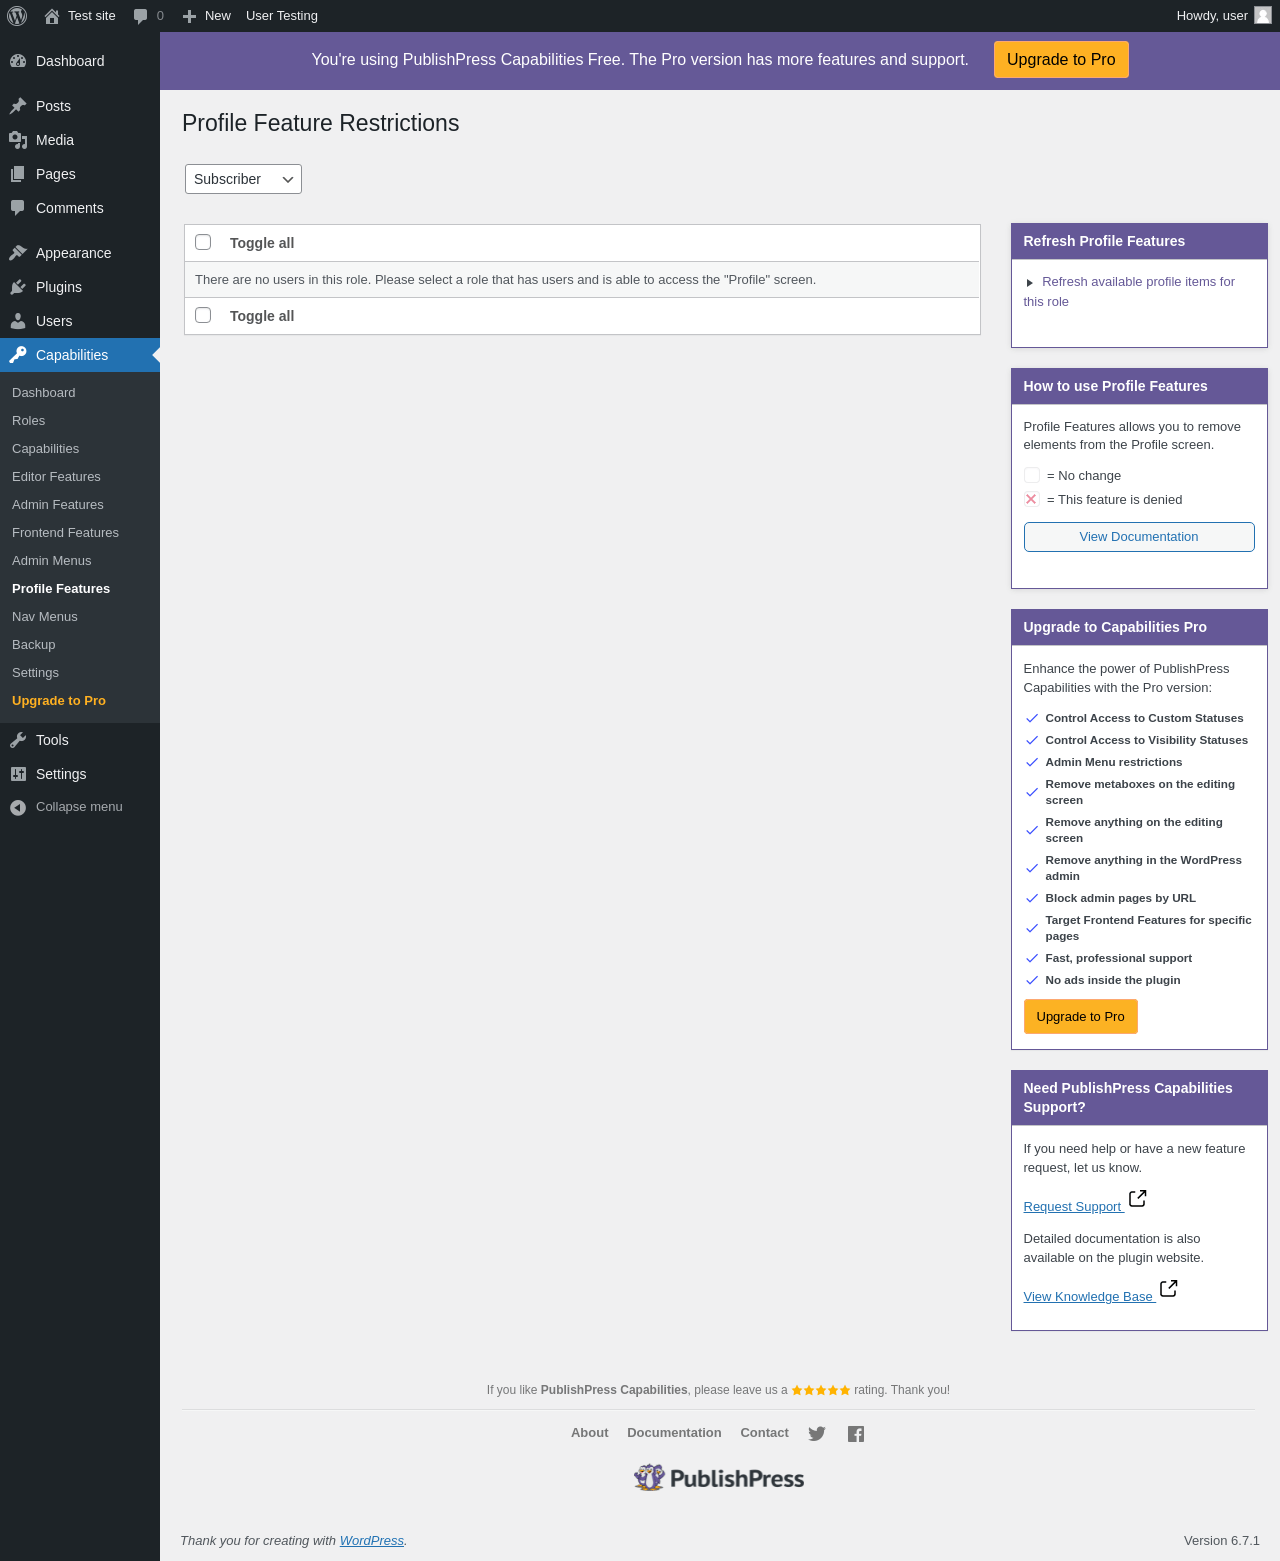Screen dimensions: 1280x1561
Task: Click the Pages icon in sidebar
Action: (18, 174)
